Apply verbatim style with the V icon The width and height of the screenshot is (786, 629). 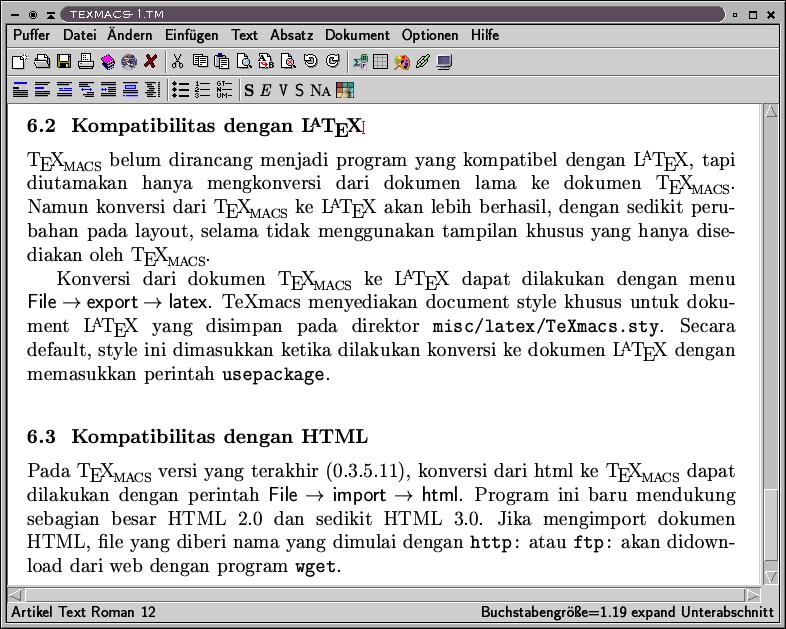[x=283, y=90]
